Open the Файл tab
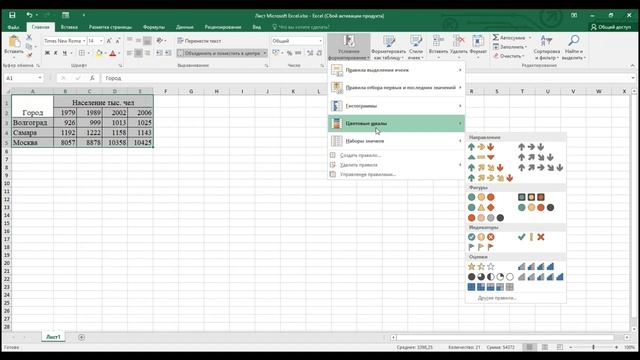 tap(13, 27)
